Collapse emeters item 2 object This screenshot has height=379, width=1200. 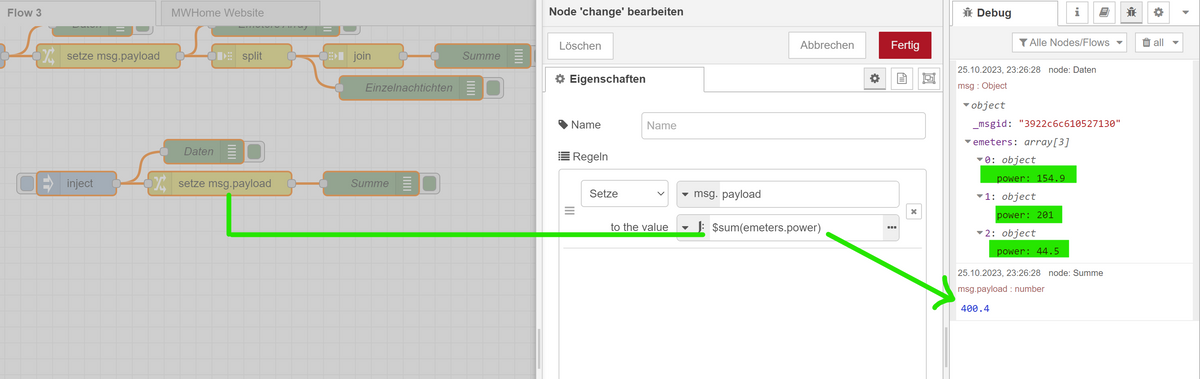(x=981, y=233)
